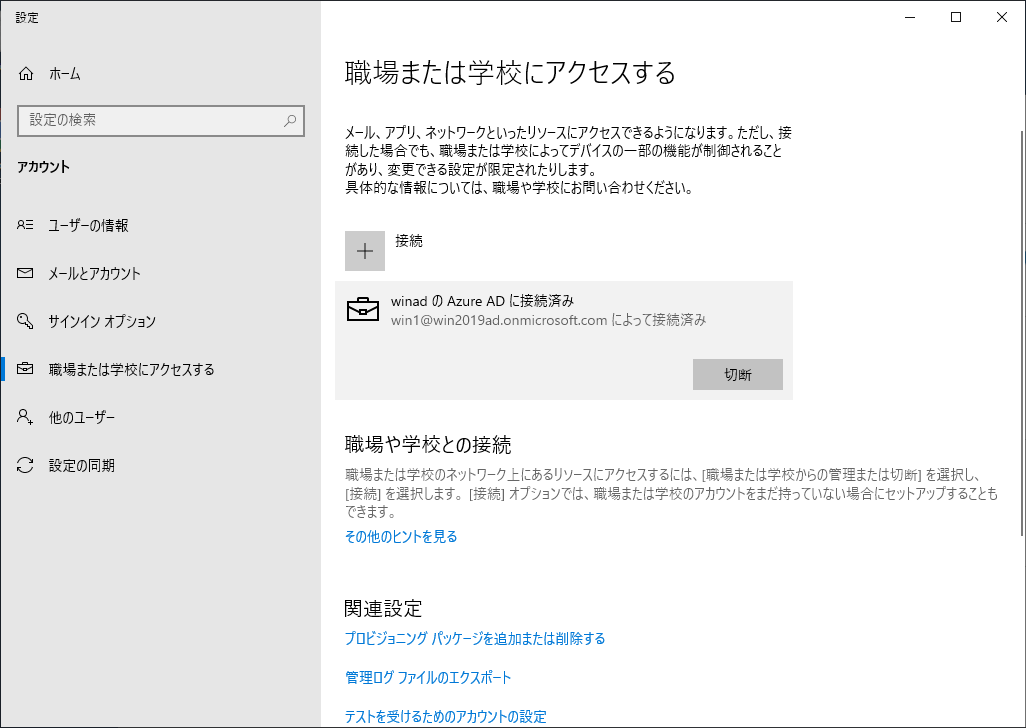Open ユーザーの情報 in the sidebar
The height and width of the screenshot is (728, 1026).
pyautogui.click(x=160, y=225)
